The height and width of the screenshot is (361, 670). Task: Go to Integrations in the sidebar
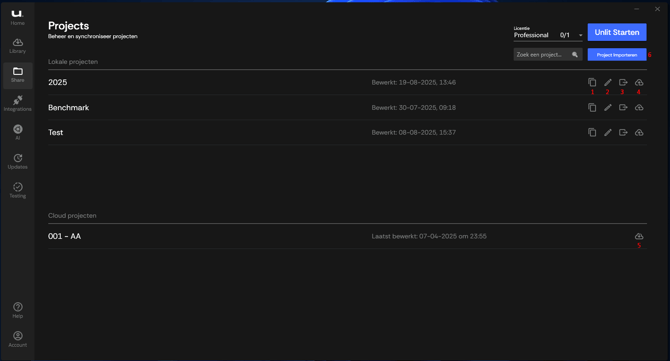pos(18,104)
